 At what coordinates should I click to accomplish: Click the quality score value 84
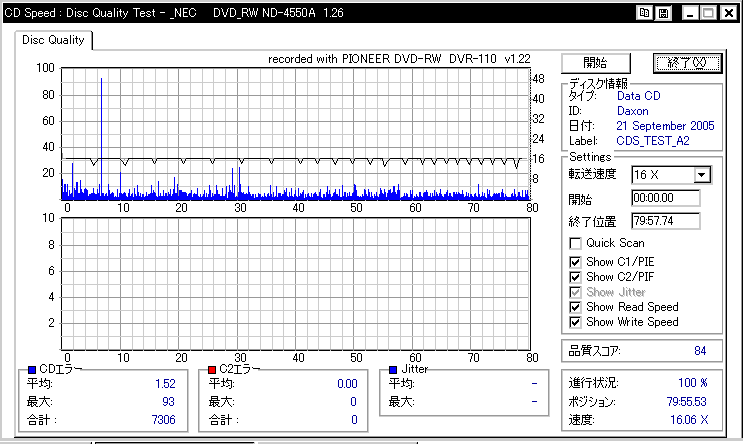pyautogui.click(x=700, y=351)
